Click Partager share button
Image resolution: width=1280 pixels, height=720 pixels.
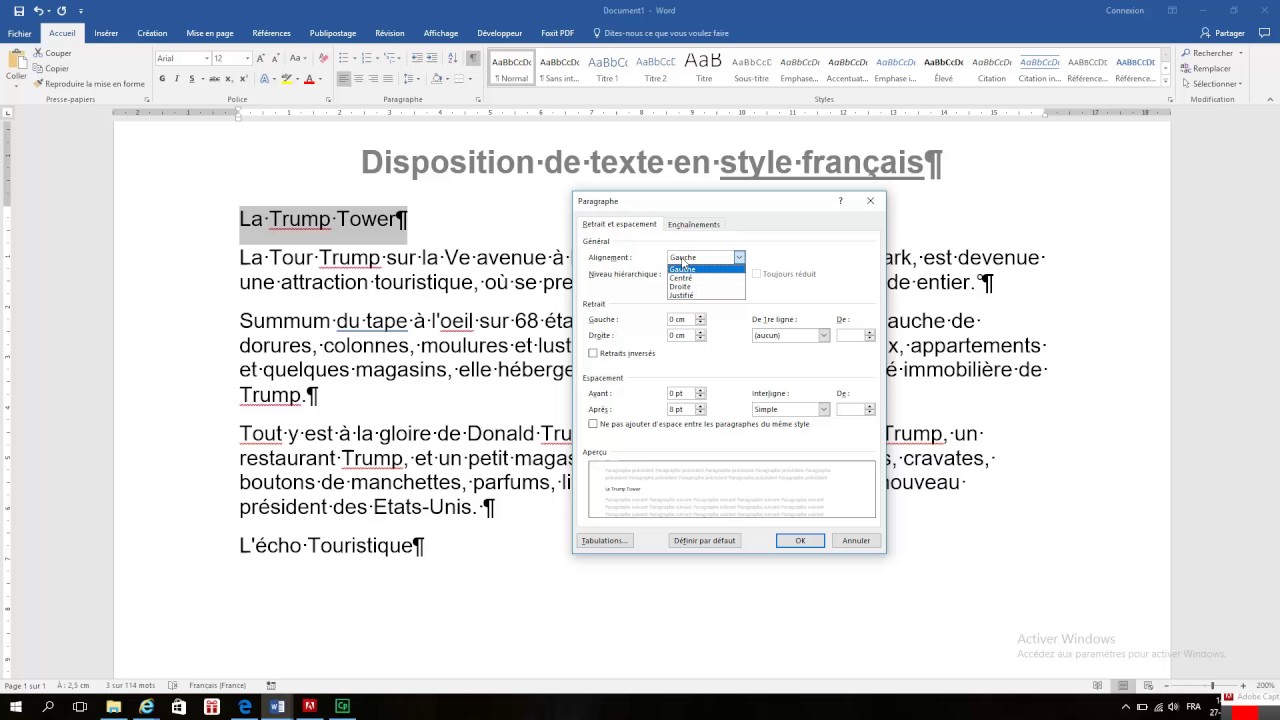click(x=1223, y=33)
